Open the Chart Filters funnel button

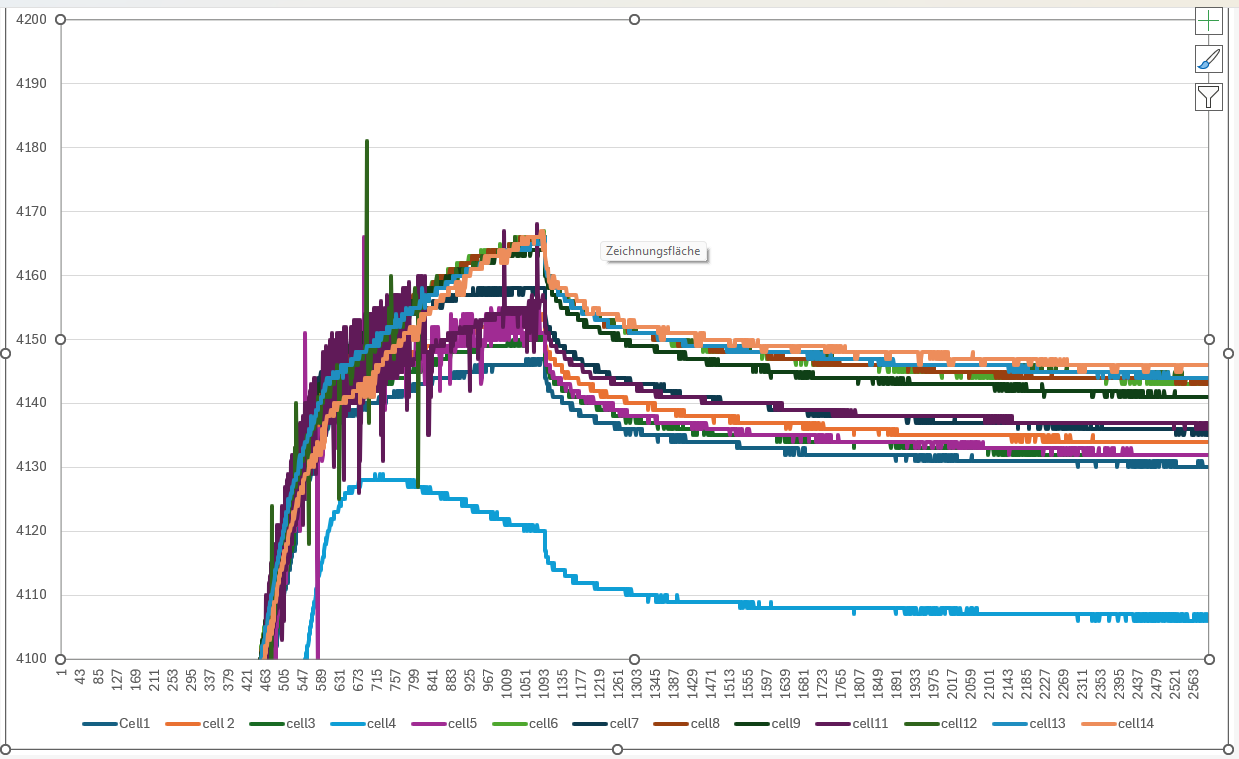(1209, 97)
